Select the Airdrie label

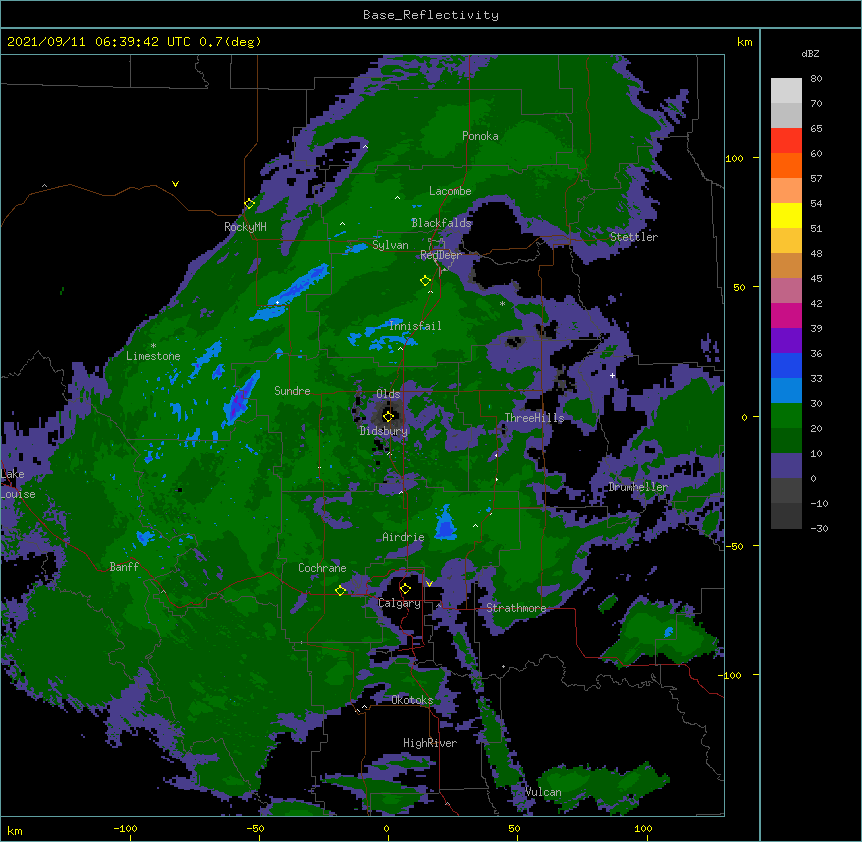coord(404,537)
